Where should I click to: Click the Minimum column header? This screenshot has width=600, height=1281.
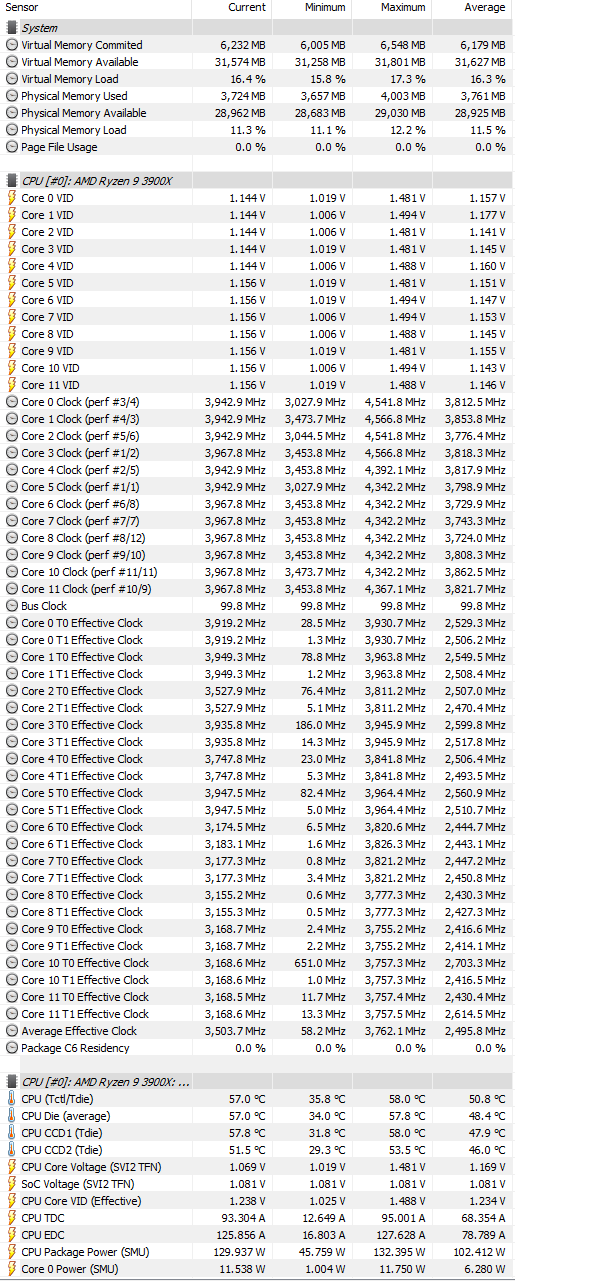(x=325, y=7)
